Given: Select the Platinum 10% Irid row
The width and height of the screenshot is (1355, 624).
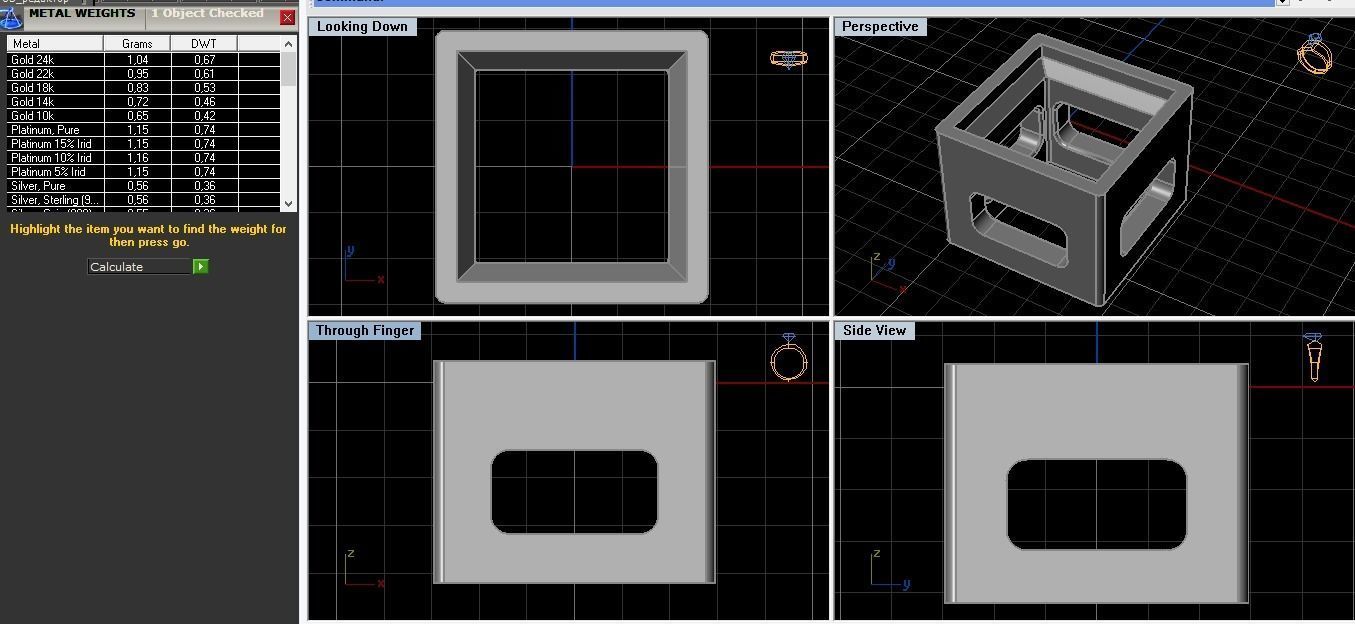Looking at the screenshot, I should (144, 158).
